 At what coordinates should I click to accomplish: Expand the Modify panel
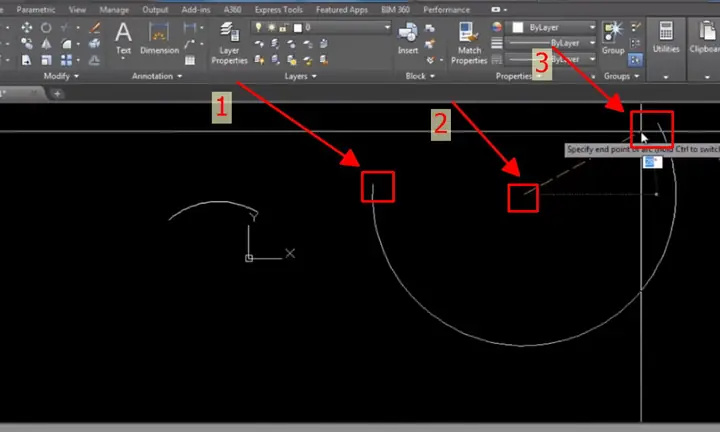tap(61, 76)
